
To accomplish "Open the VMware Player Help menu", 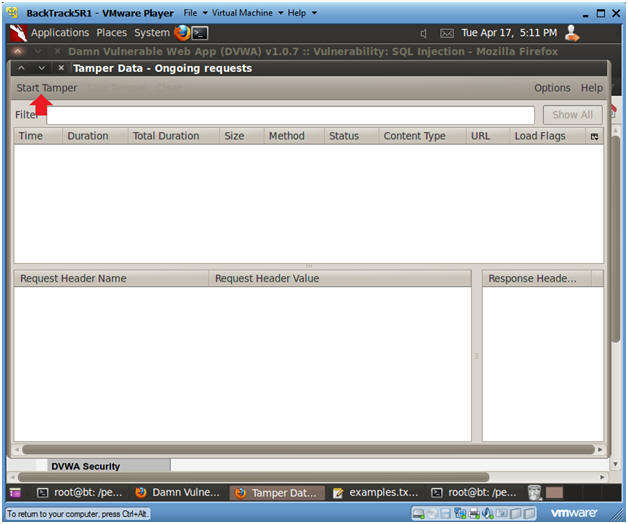I will 302,13.
